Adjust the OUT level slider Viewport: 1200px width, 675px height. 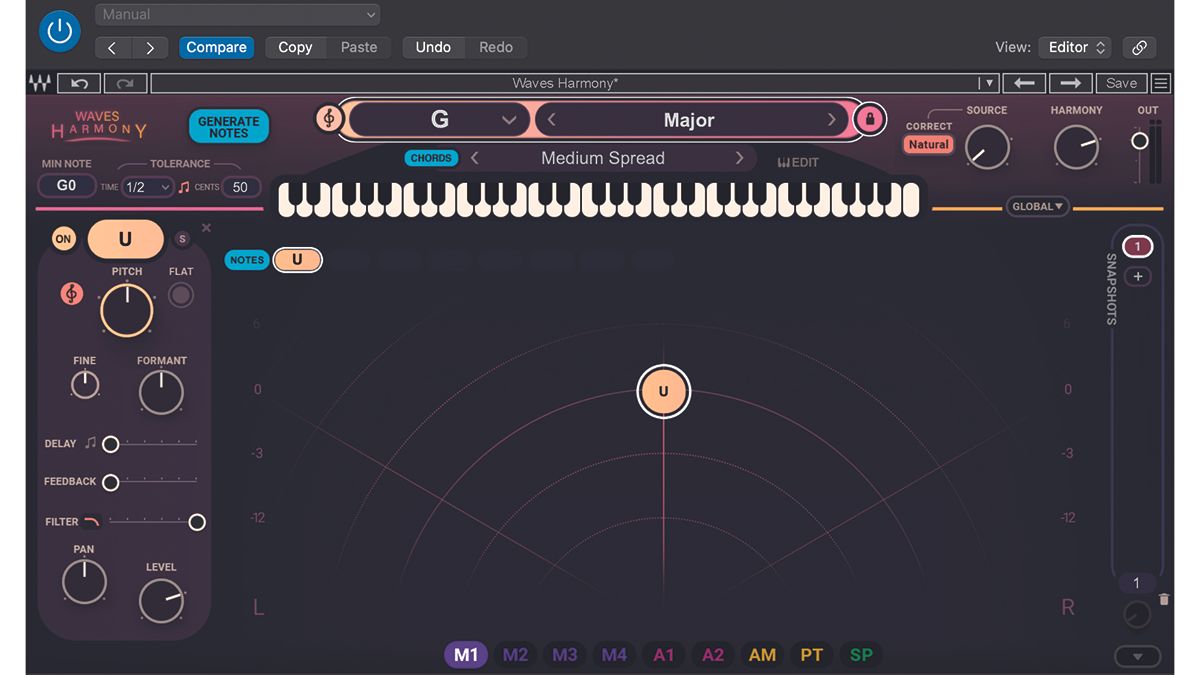(x=1140, y=140)
